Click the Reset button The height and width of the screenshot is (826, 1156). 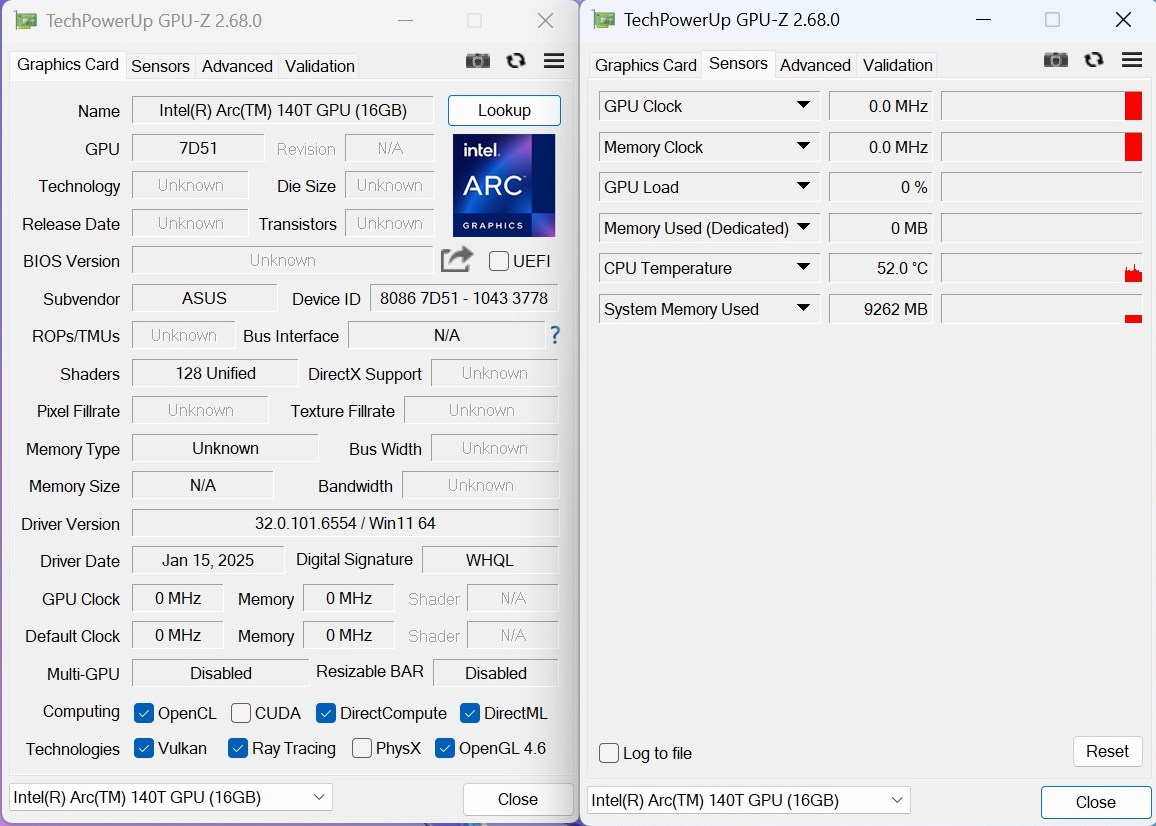click(x=1107, y=751)
